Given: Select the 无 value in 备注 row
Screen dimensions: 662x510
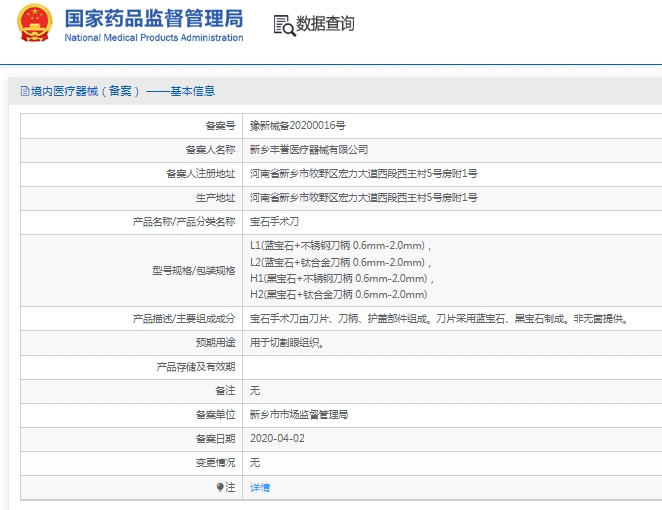Looking at the screenshot, I should click(x=255, y=391).
